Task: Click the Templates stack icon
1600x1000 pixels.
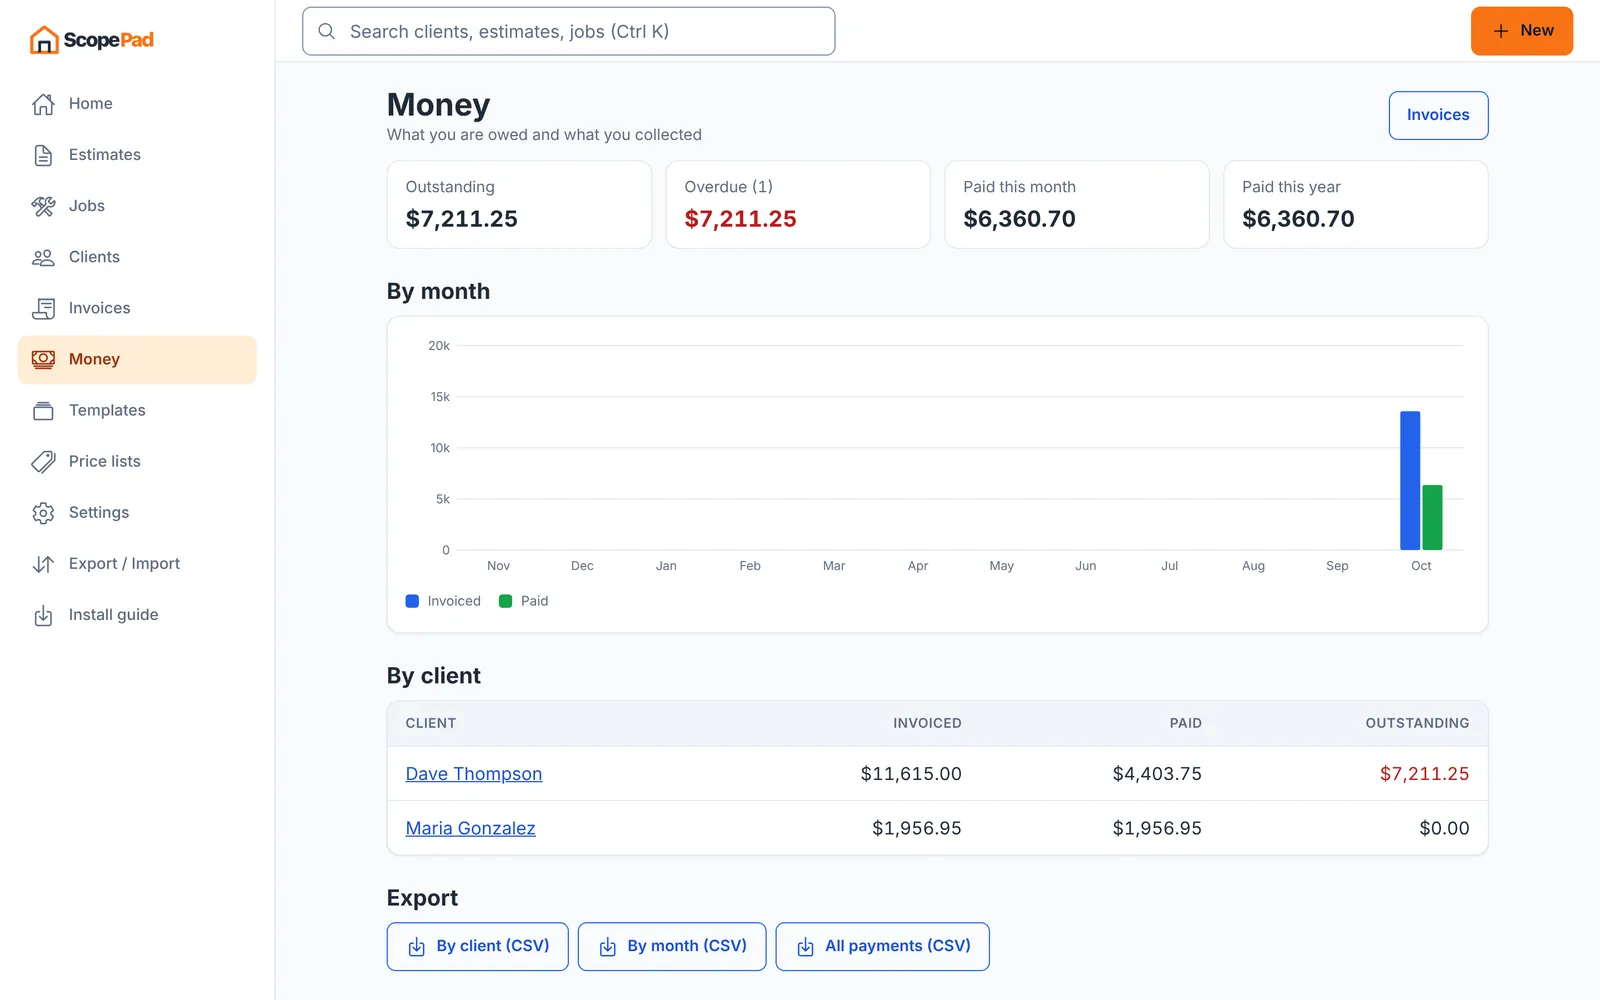Action: pos(43,410)
